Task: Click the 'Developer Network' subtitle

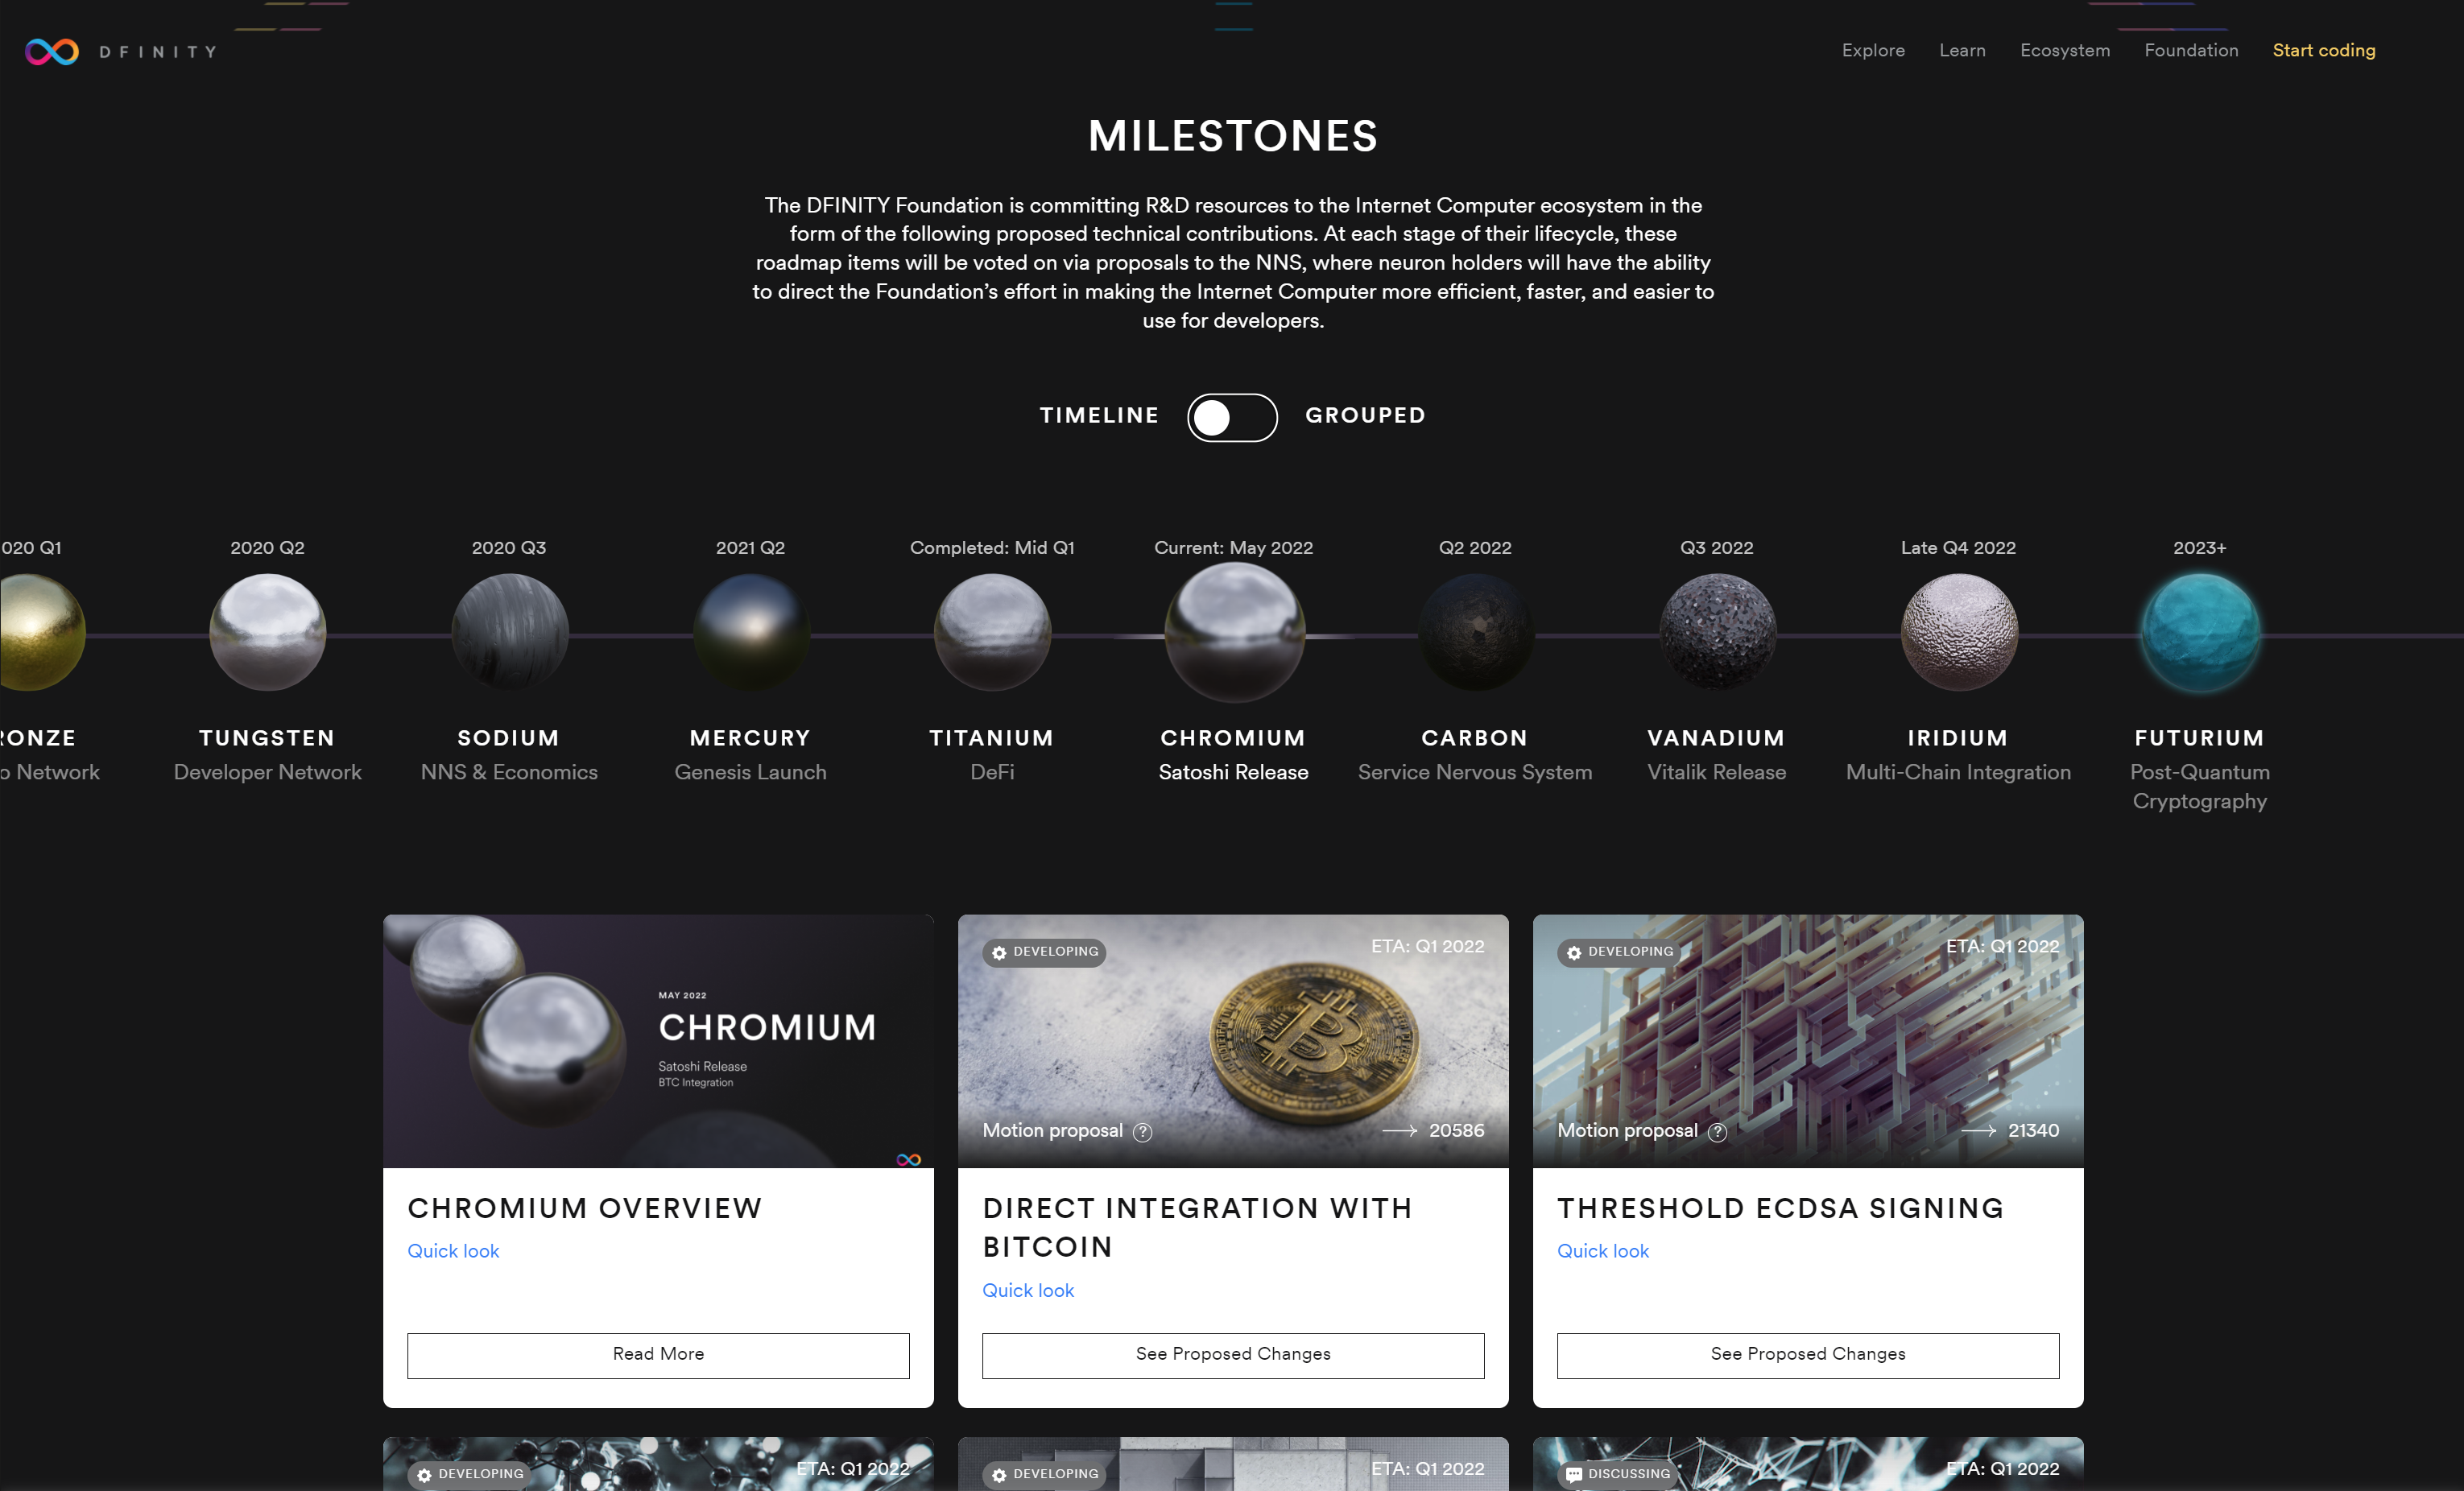Action: click(267, 772)
